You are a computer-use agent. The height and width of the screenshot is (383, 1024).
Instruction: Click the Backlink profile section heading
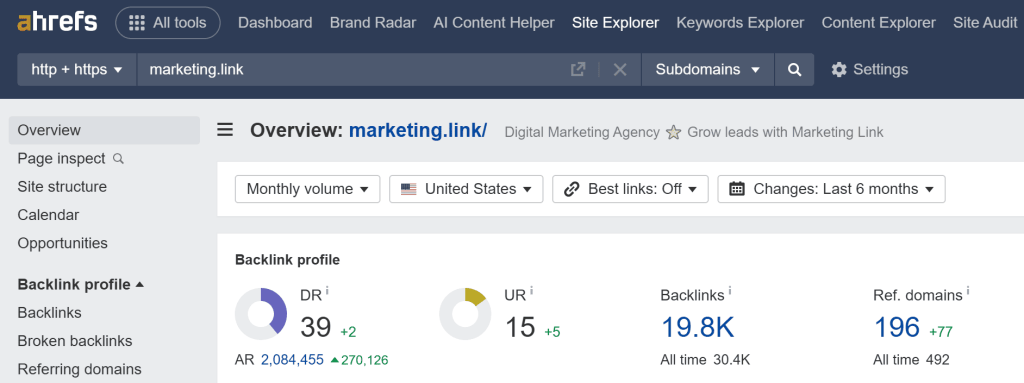pyautogui.click(x=287, y=260)
